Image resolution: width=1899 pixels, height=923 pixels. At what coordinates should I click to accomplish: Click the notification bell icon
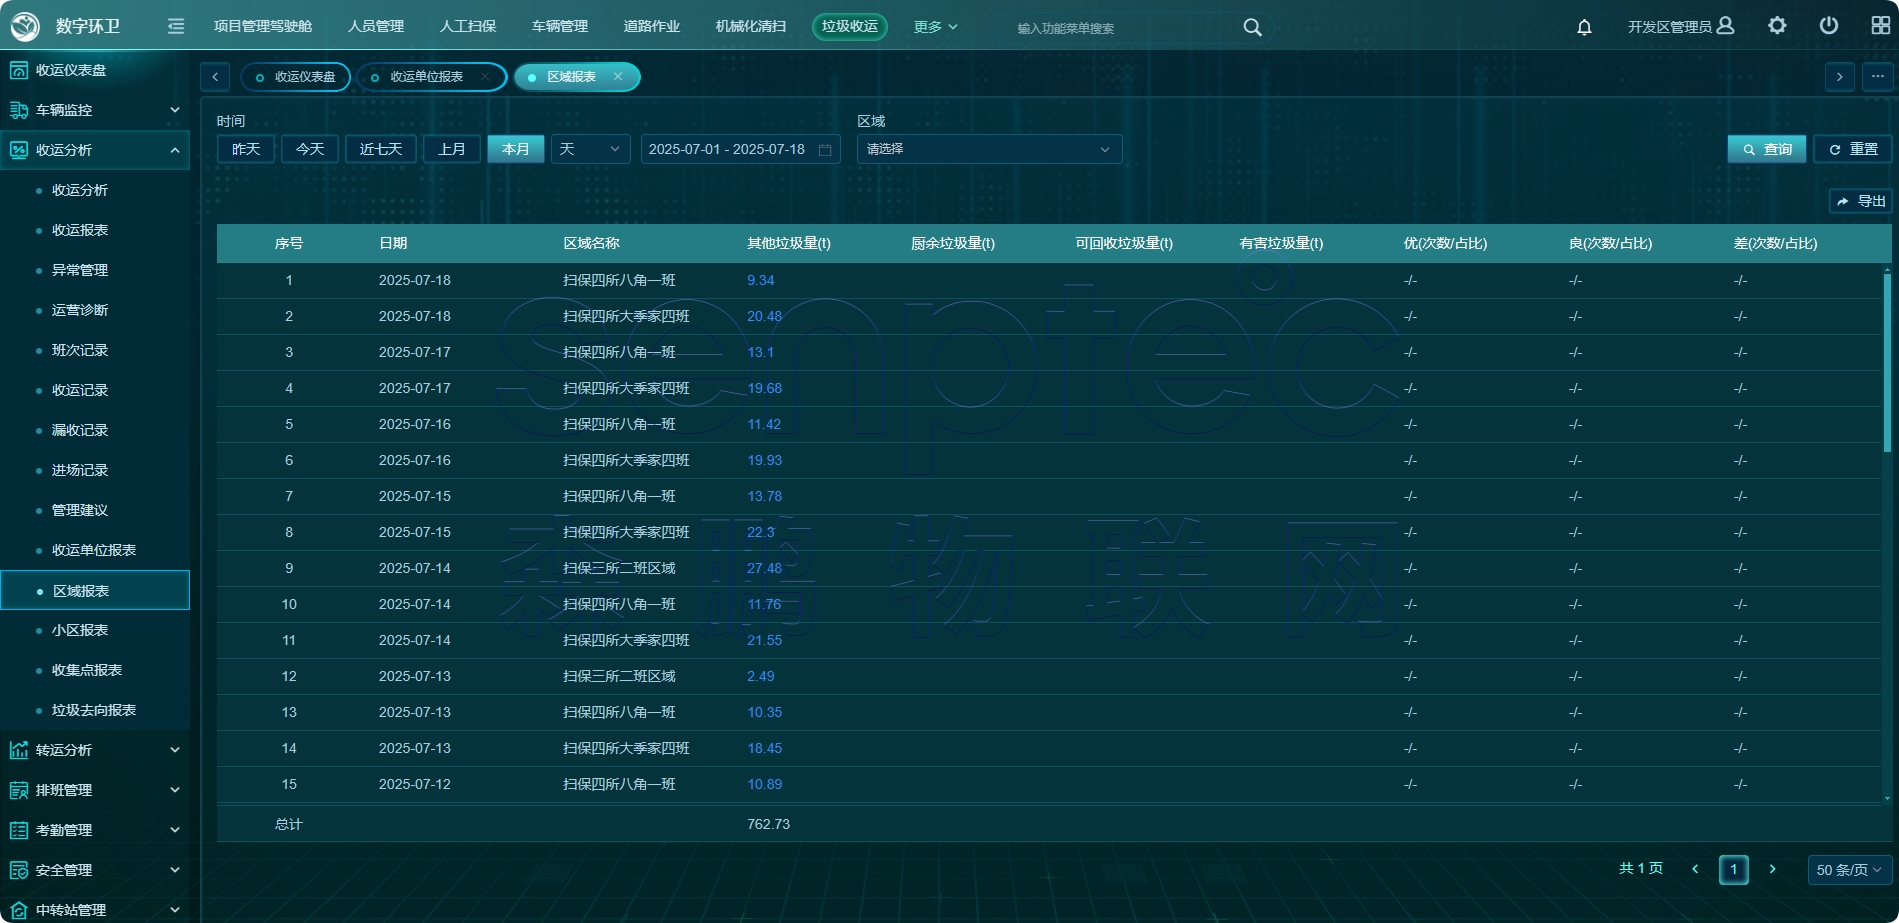coord(1584,27)
